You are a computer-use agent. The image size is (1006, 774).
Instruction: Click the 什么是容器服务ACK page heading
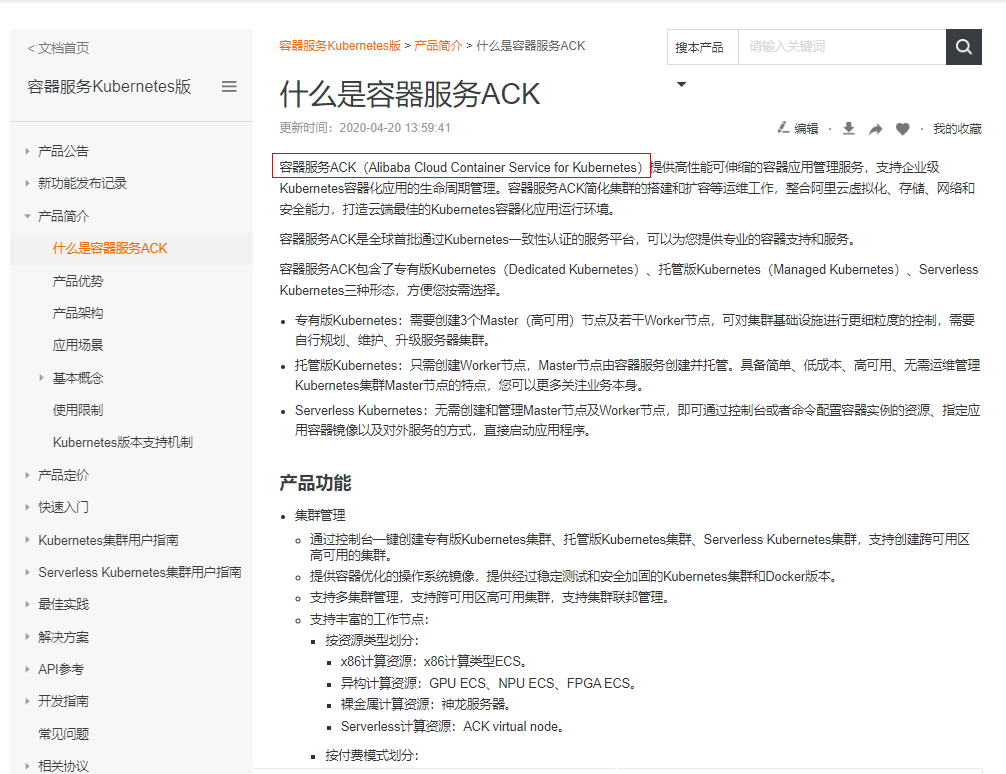click(x=410, y=94)
